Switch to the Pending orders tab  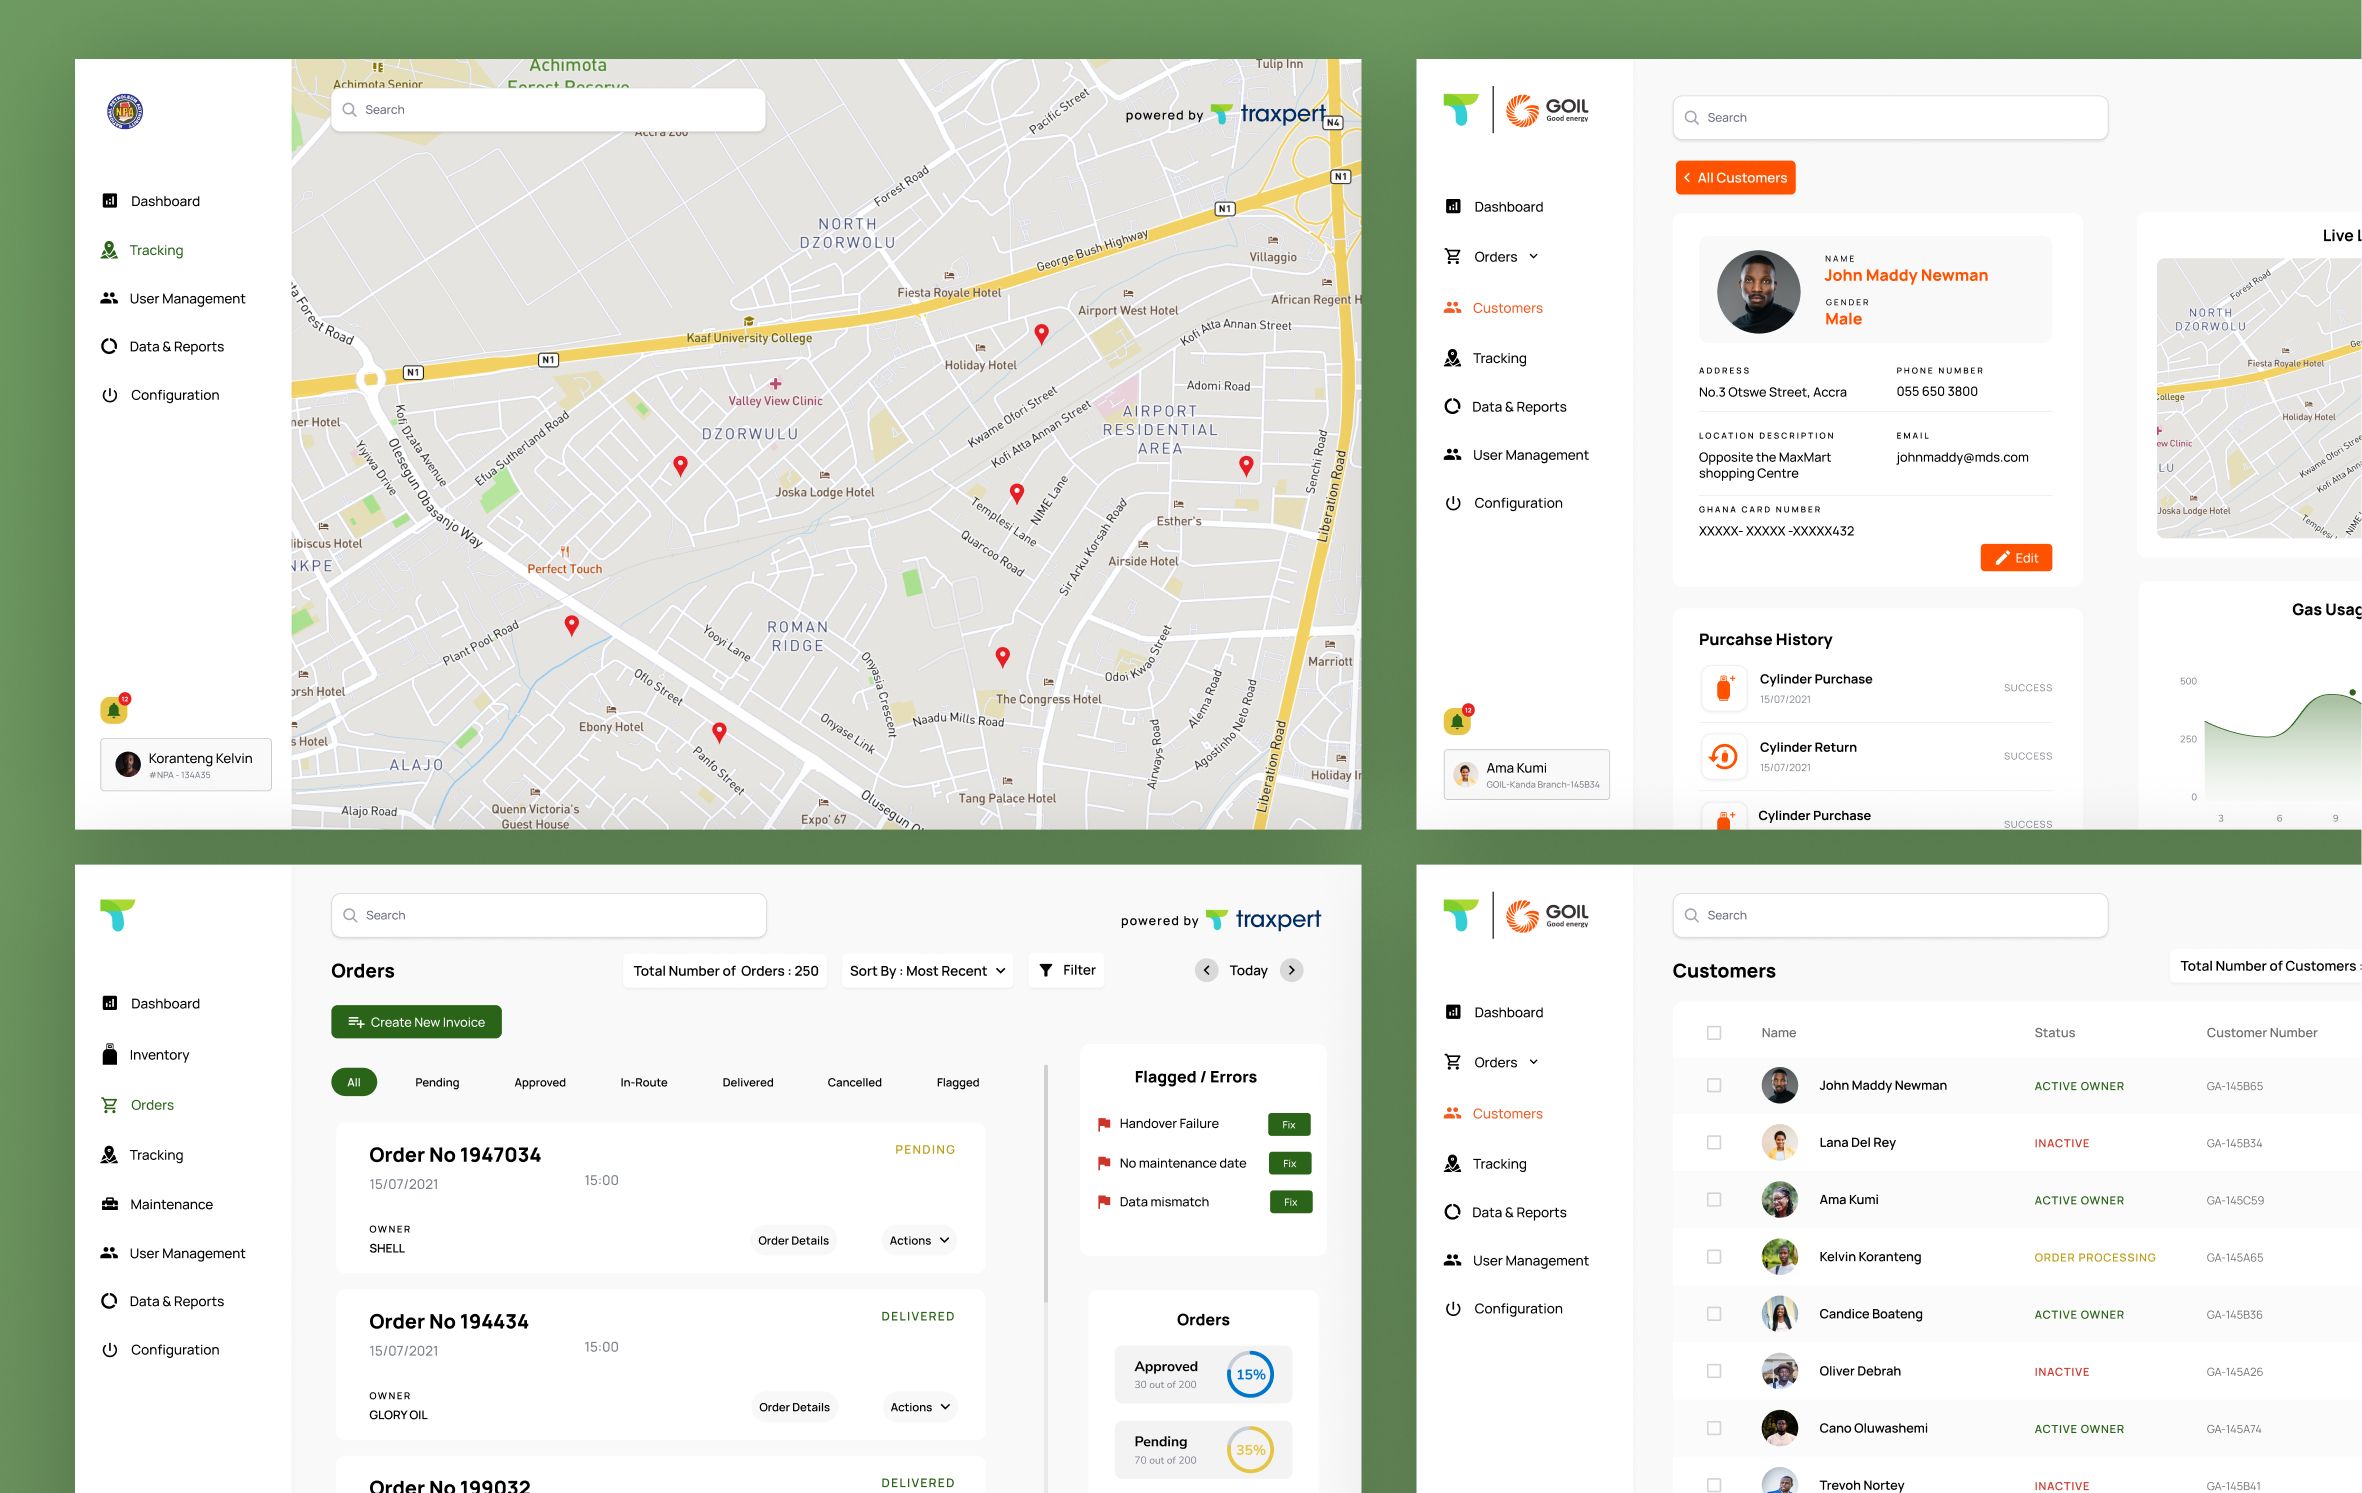[437, 1082]
